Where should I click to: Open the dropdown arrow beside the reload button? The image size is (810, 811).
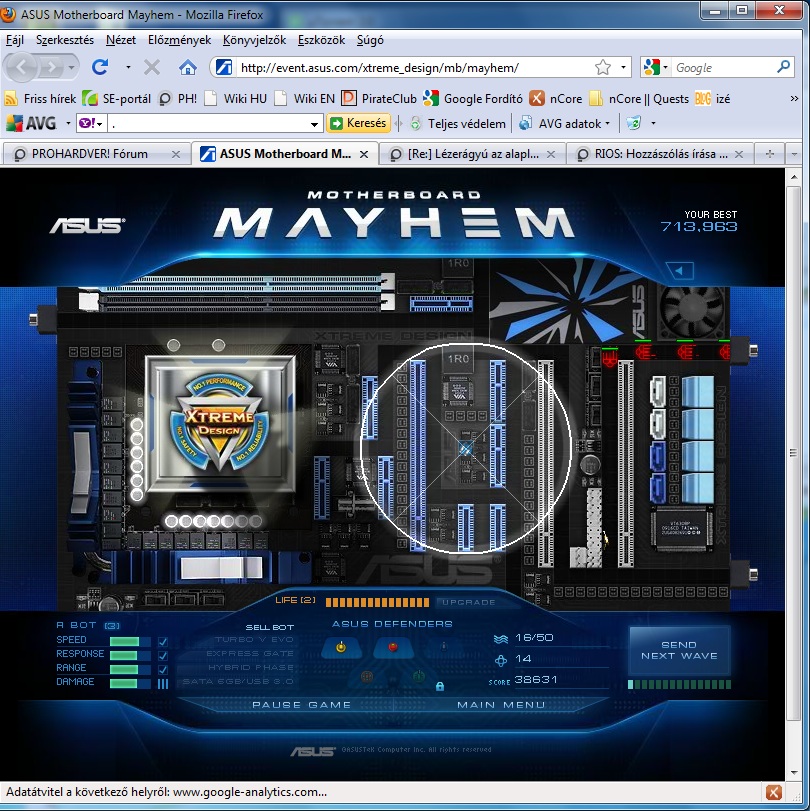coord(128,67)
